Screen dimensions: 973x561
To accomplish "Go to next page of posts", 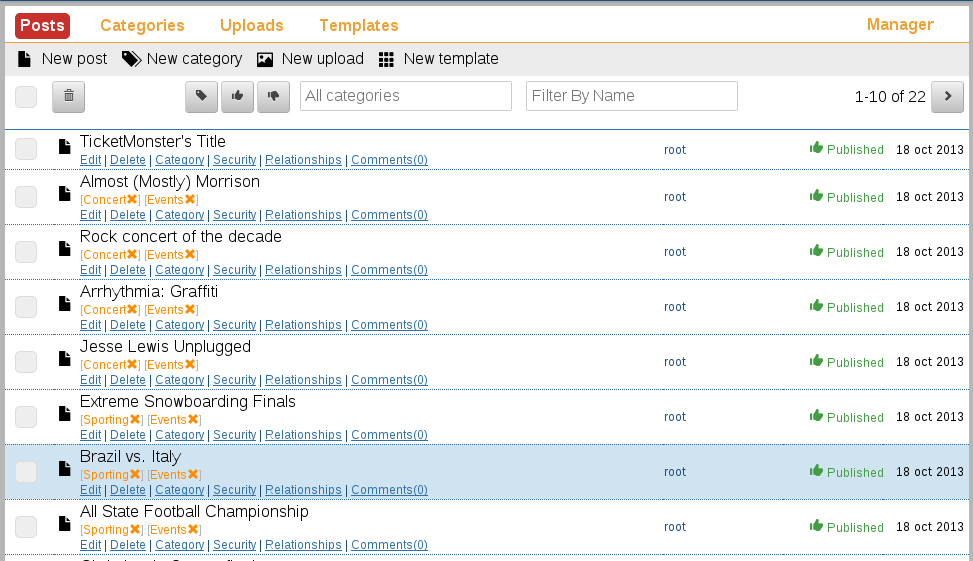I will click(x=947, y=96).
